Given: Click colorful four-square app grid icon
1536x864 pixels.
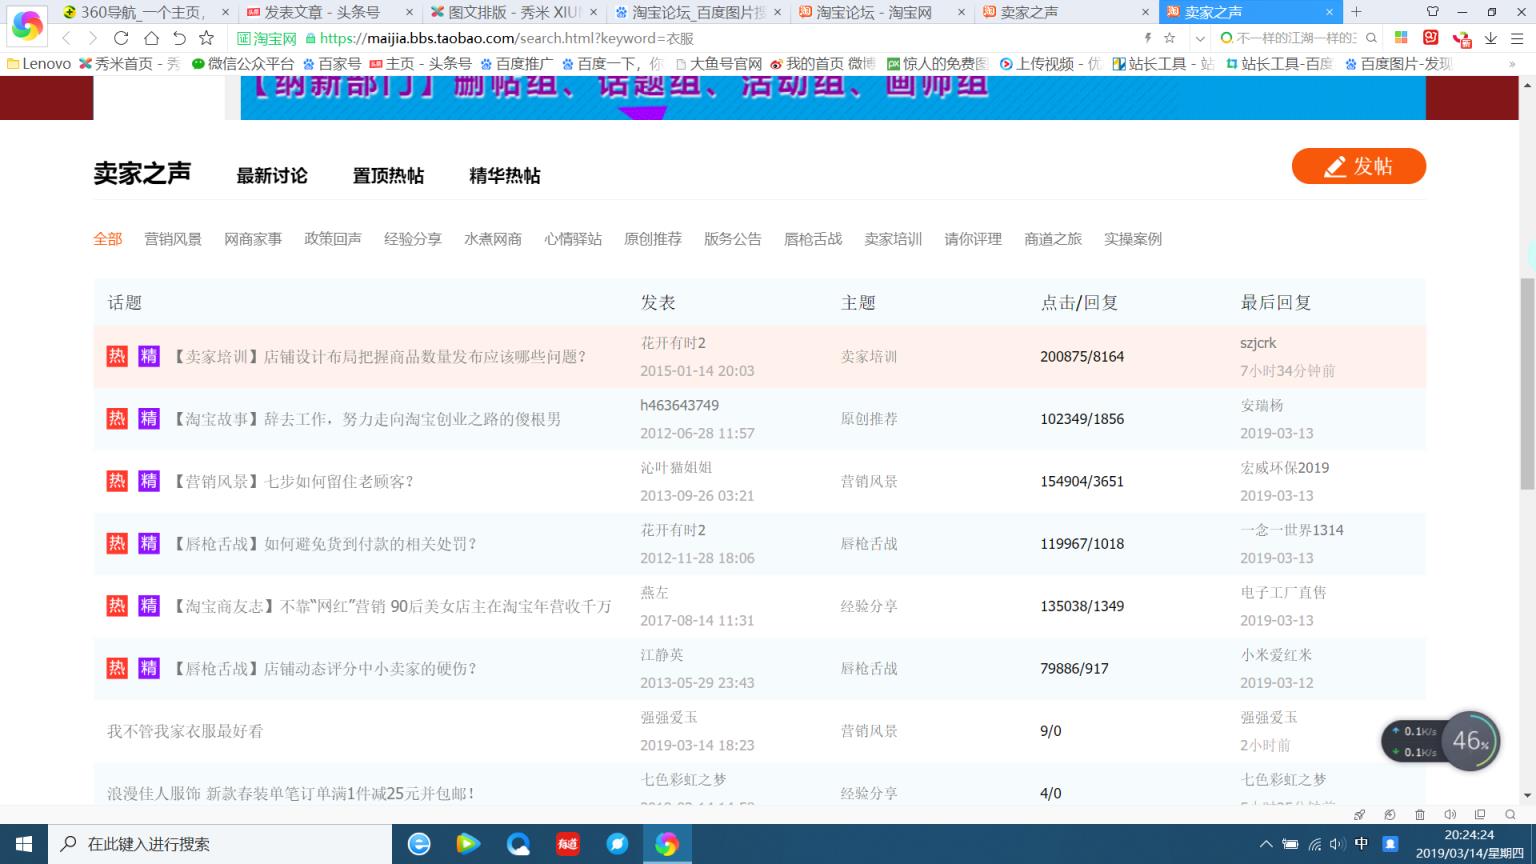Looking at the screenshot, I should coord(1401,38).
